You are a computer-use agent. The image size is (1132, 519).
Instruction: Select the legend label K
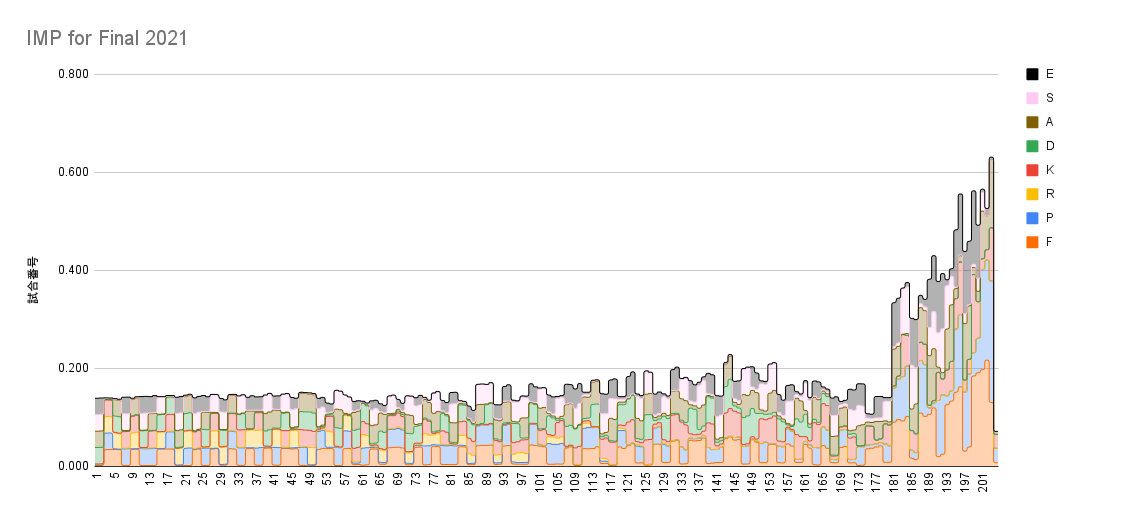(x=1049, y=170)
